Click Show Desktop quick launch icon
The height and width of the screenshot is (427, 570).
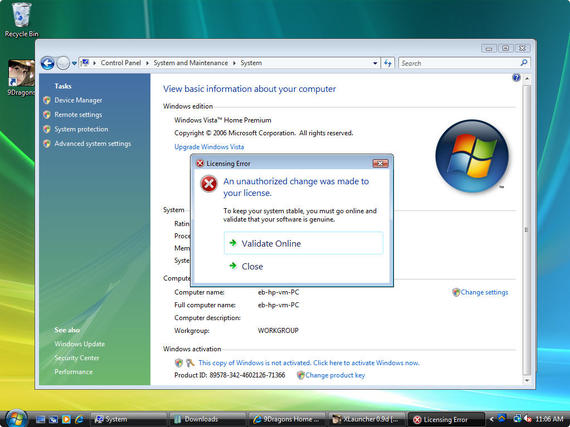[40, 419]
